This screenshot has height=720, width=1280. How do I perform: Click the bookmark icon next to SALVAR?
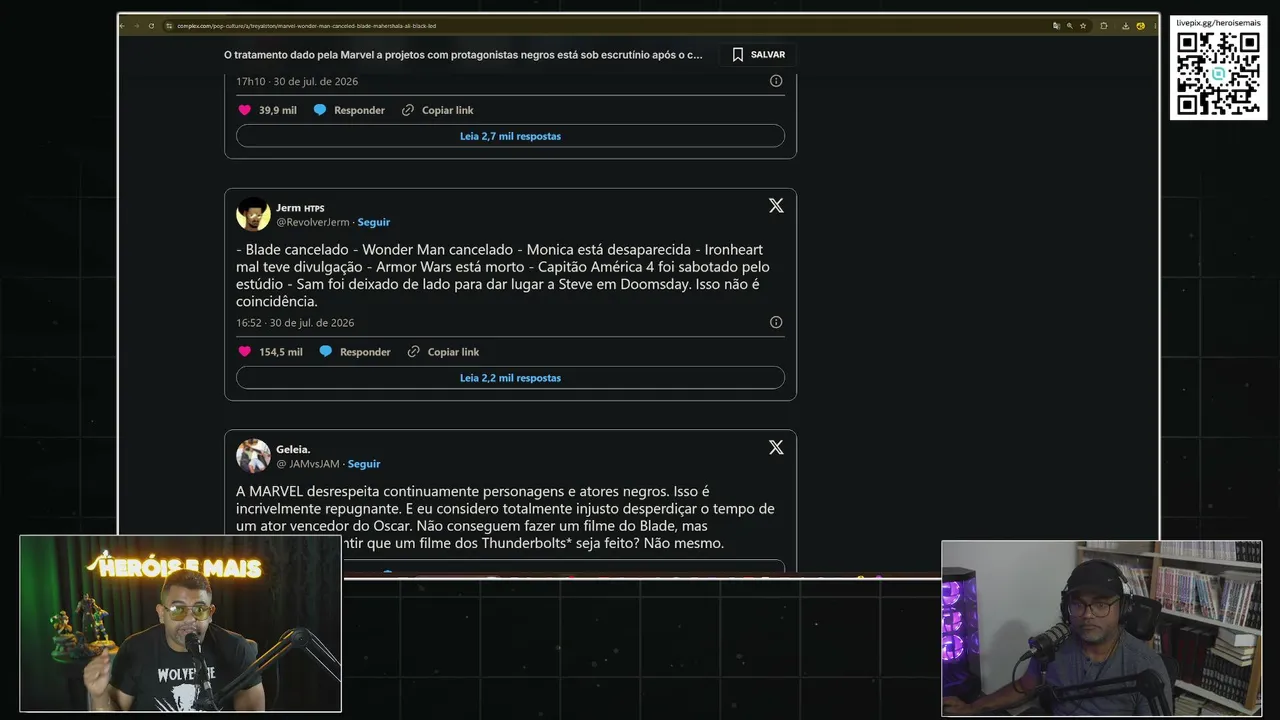click(738, 55)
